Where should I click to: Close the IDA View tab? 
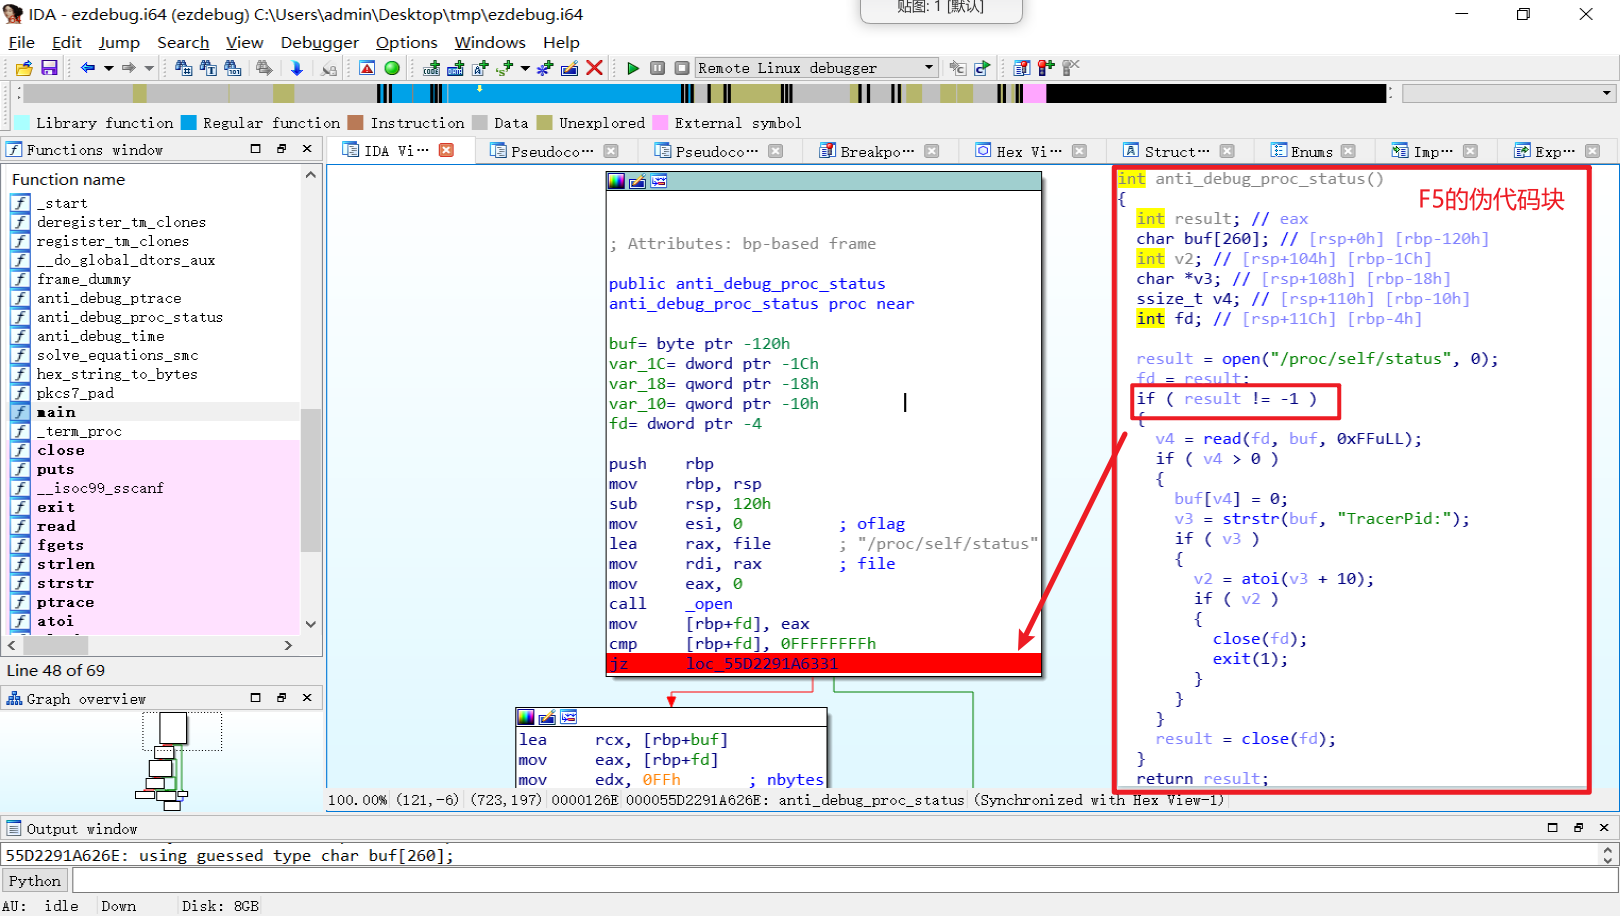tap(447, 150)
